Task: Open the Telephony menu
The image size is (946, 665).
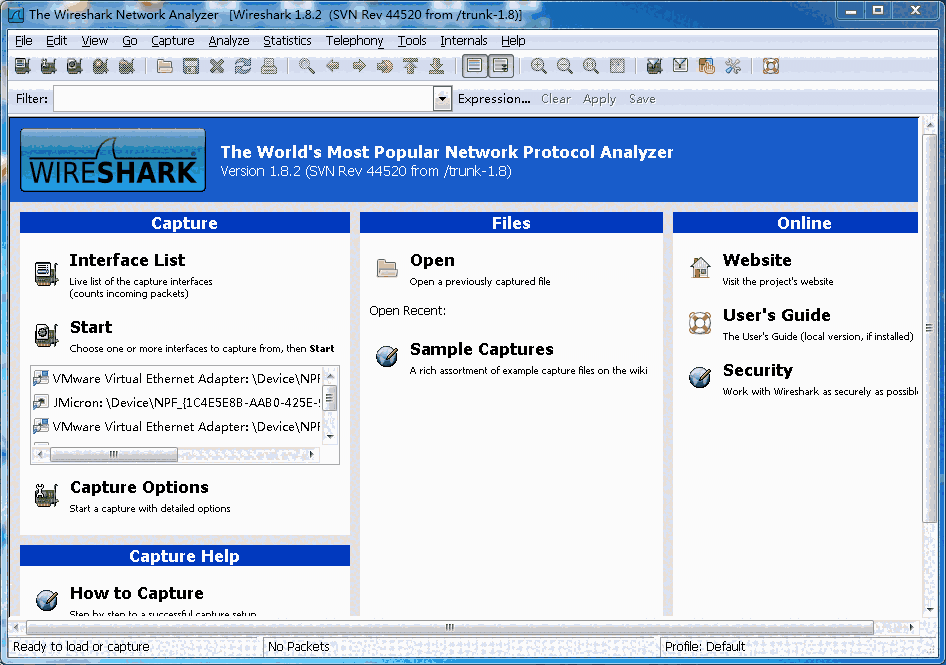Action: (354, 41)
